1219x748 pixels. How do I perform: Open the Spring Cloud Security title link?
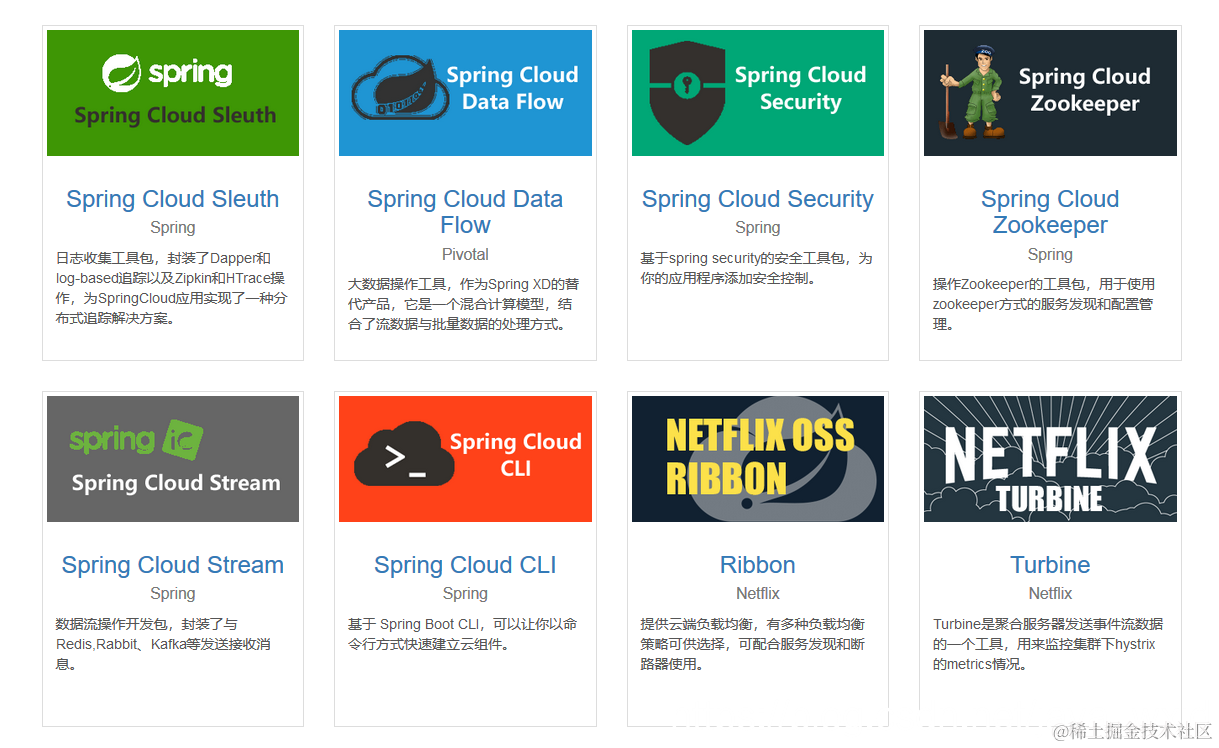click(x=758, y=199)
